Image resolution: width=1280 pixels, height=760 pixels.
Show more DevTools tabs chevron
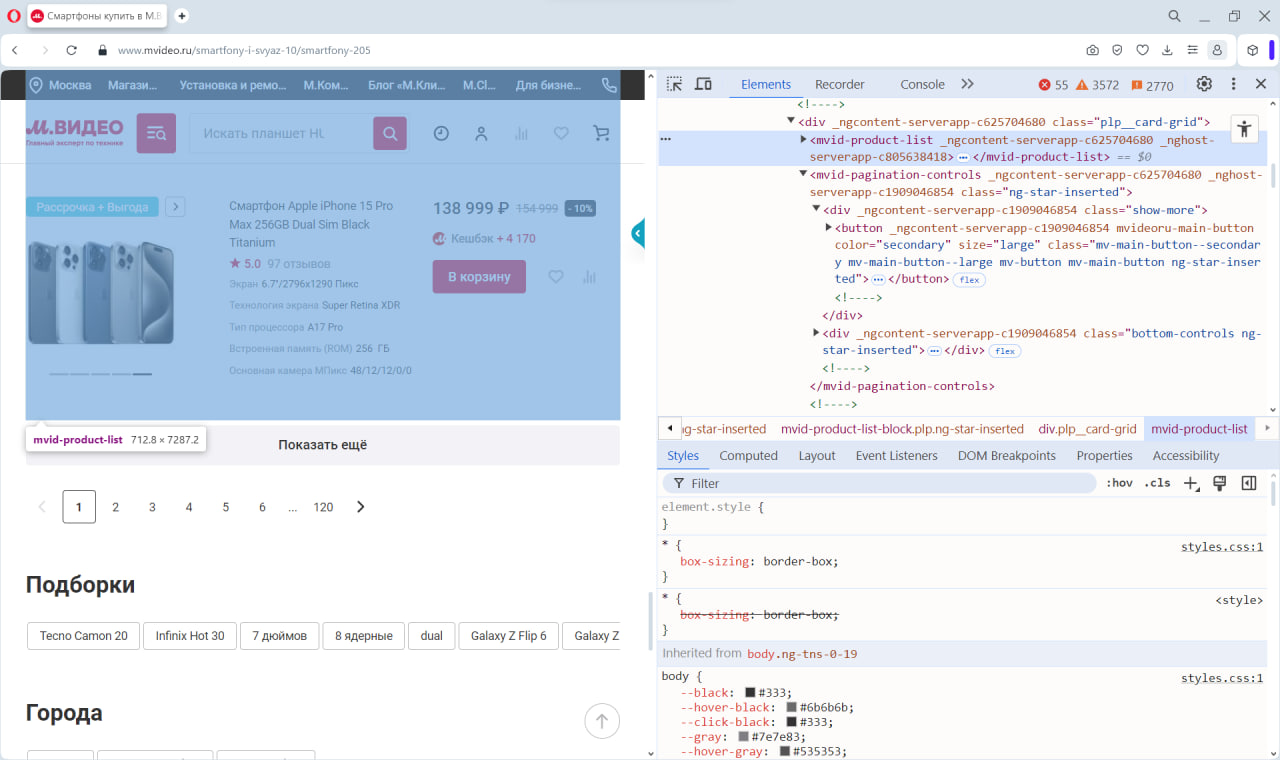(x=967, y=84)
